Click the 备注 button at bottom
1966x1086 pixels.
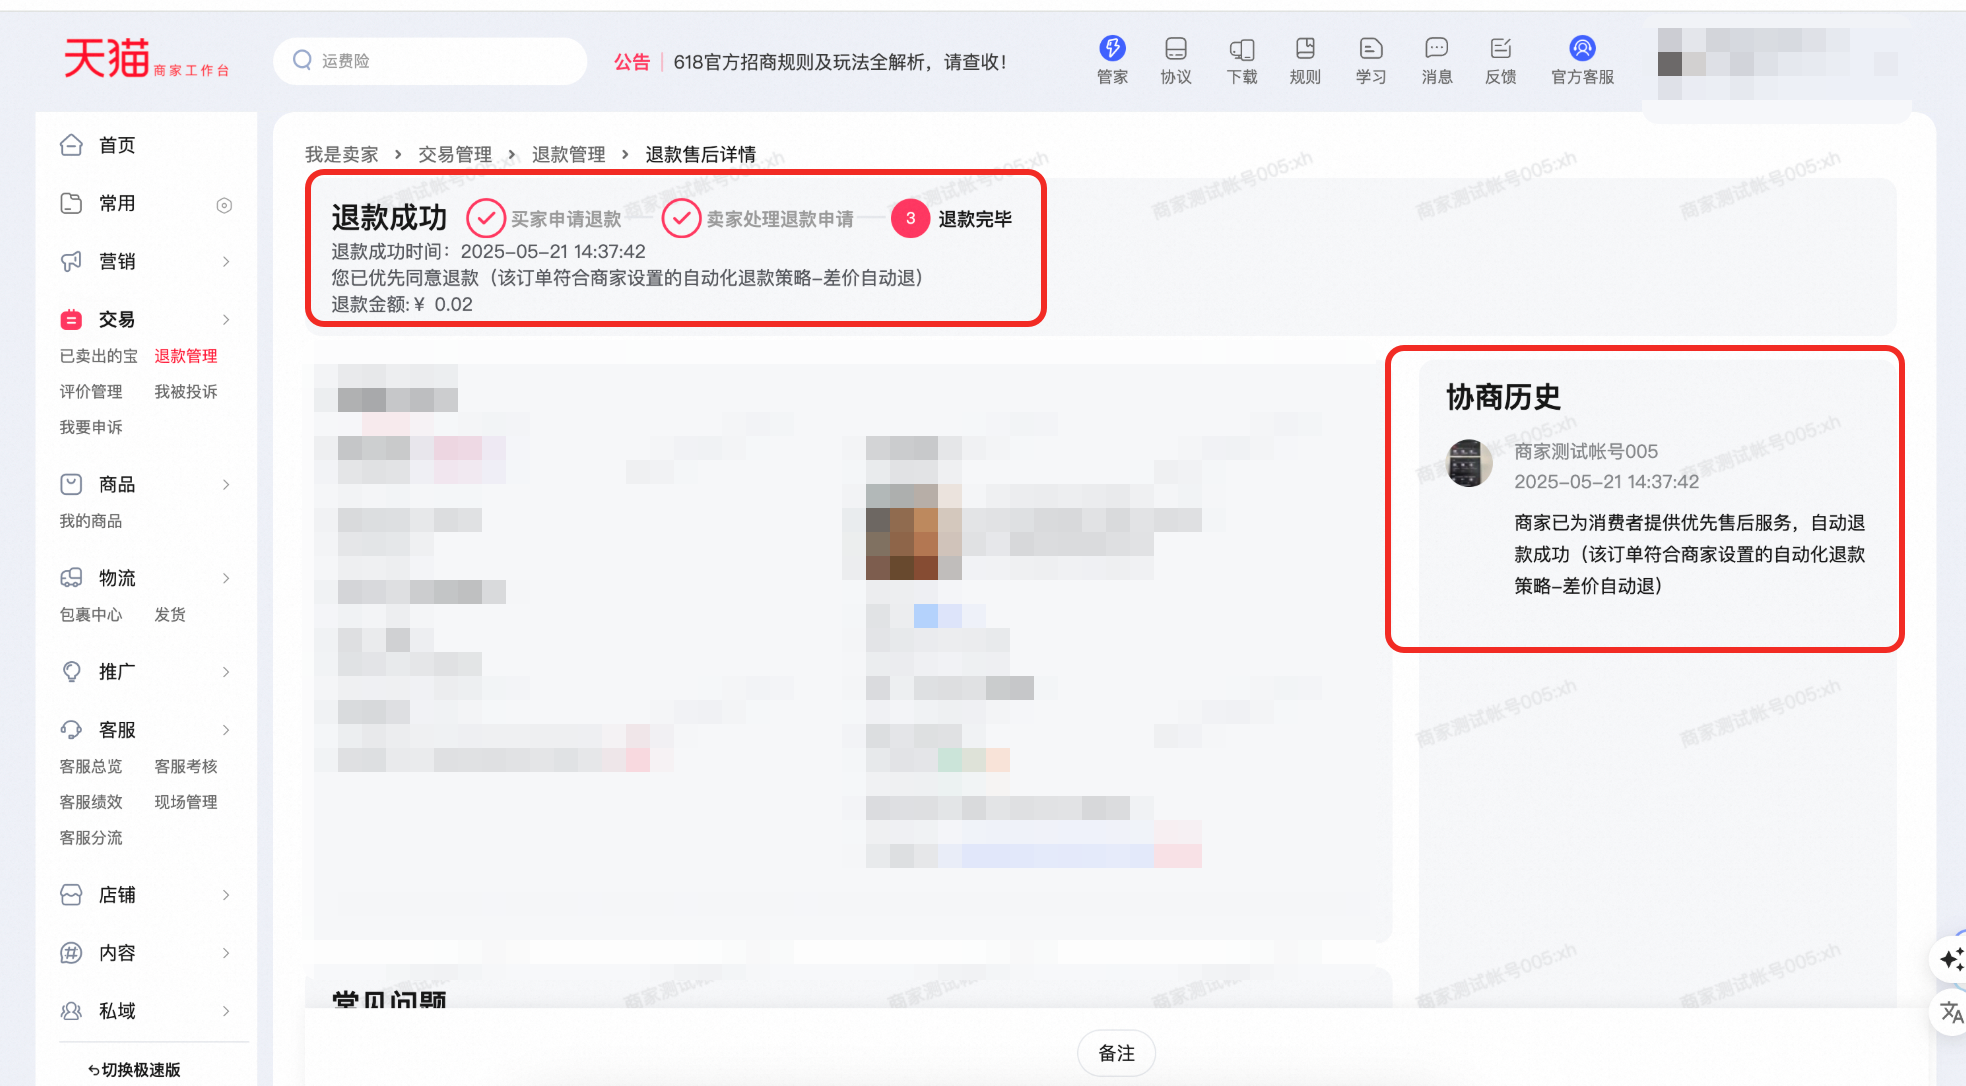[1116, 1053]
